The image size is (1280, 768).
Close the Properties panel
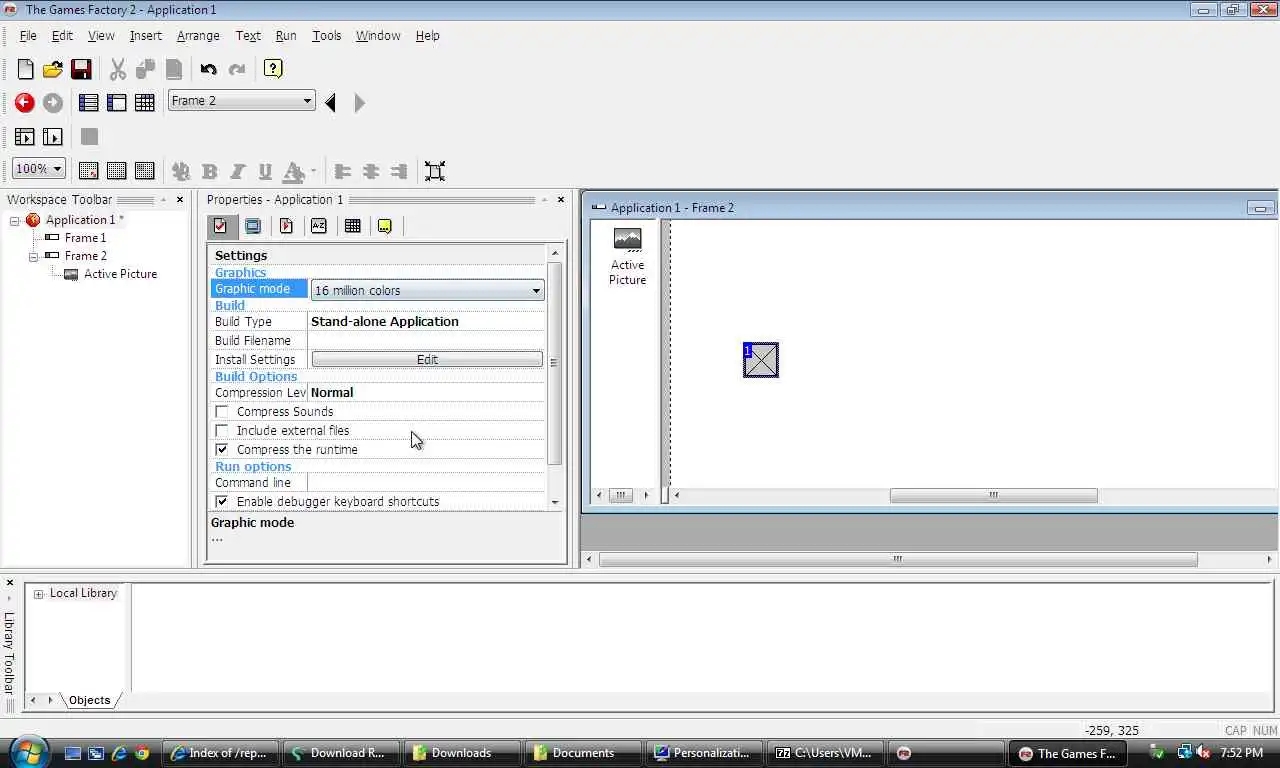[x=561, y=200]
